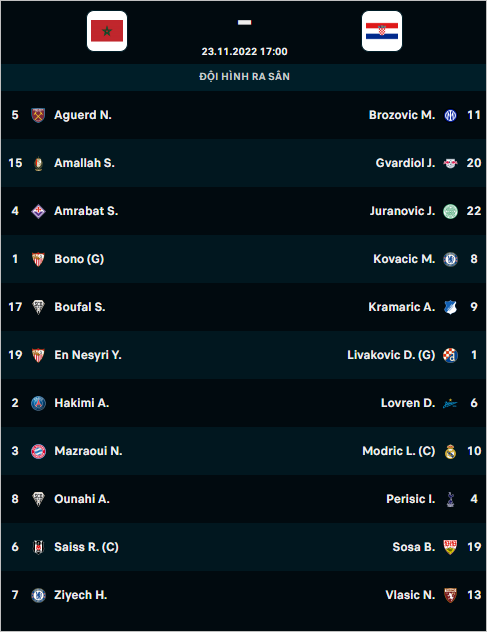Click Fiorentina crest beside Amrabat S.

click(x=38, y=211)
